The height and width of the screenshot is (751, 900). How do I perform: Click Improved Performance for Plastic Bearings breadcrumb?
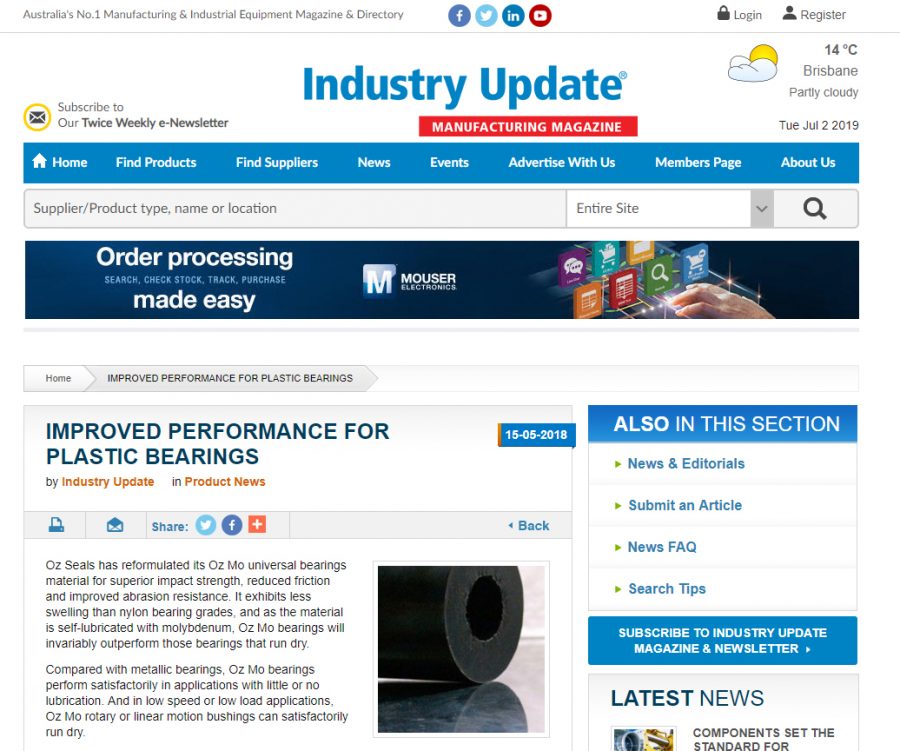[x=230, y=378]
